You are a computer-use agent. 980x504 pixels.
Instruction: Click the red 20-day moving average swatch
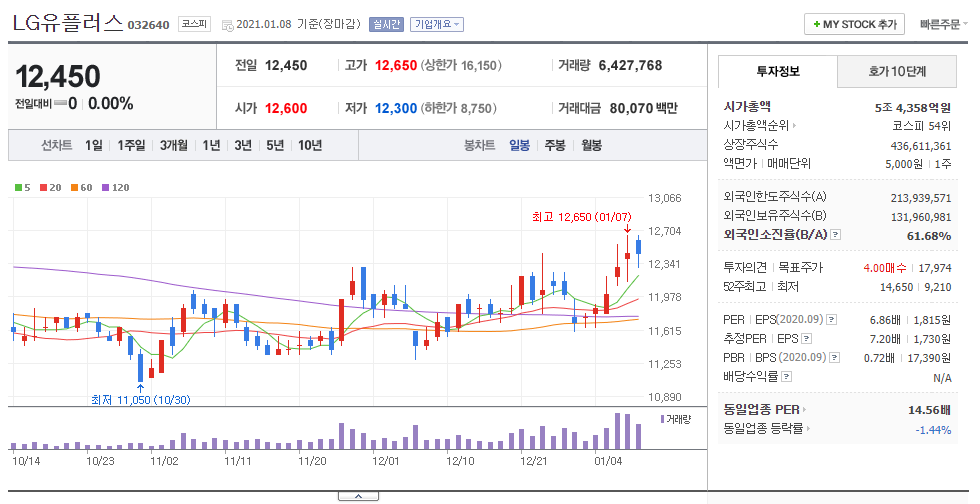tap(44, 188)
